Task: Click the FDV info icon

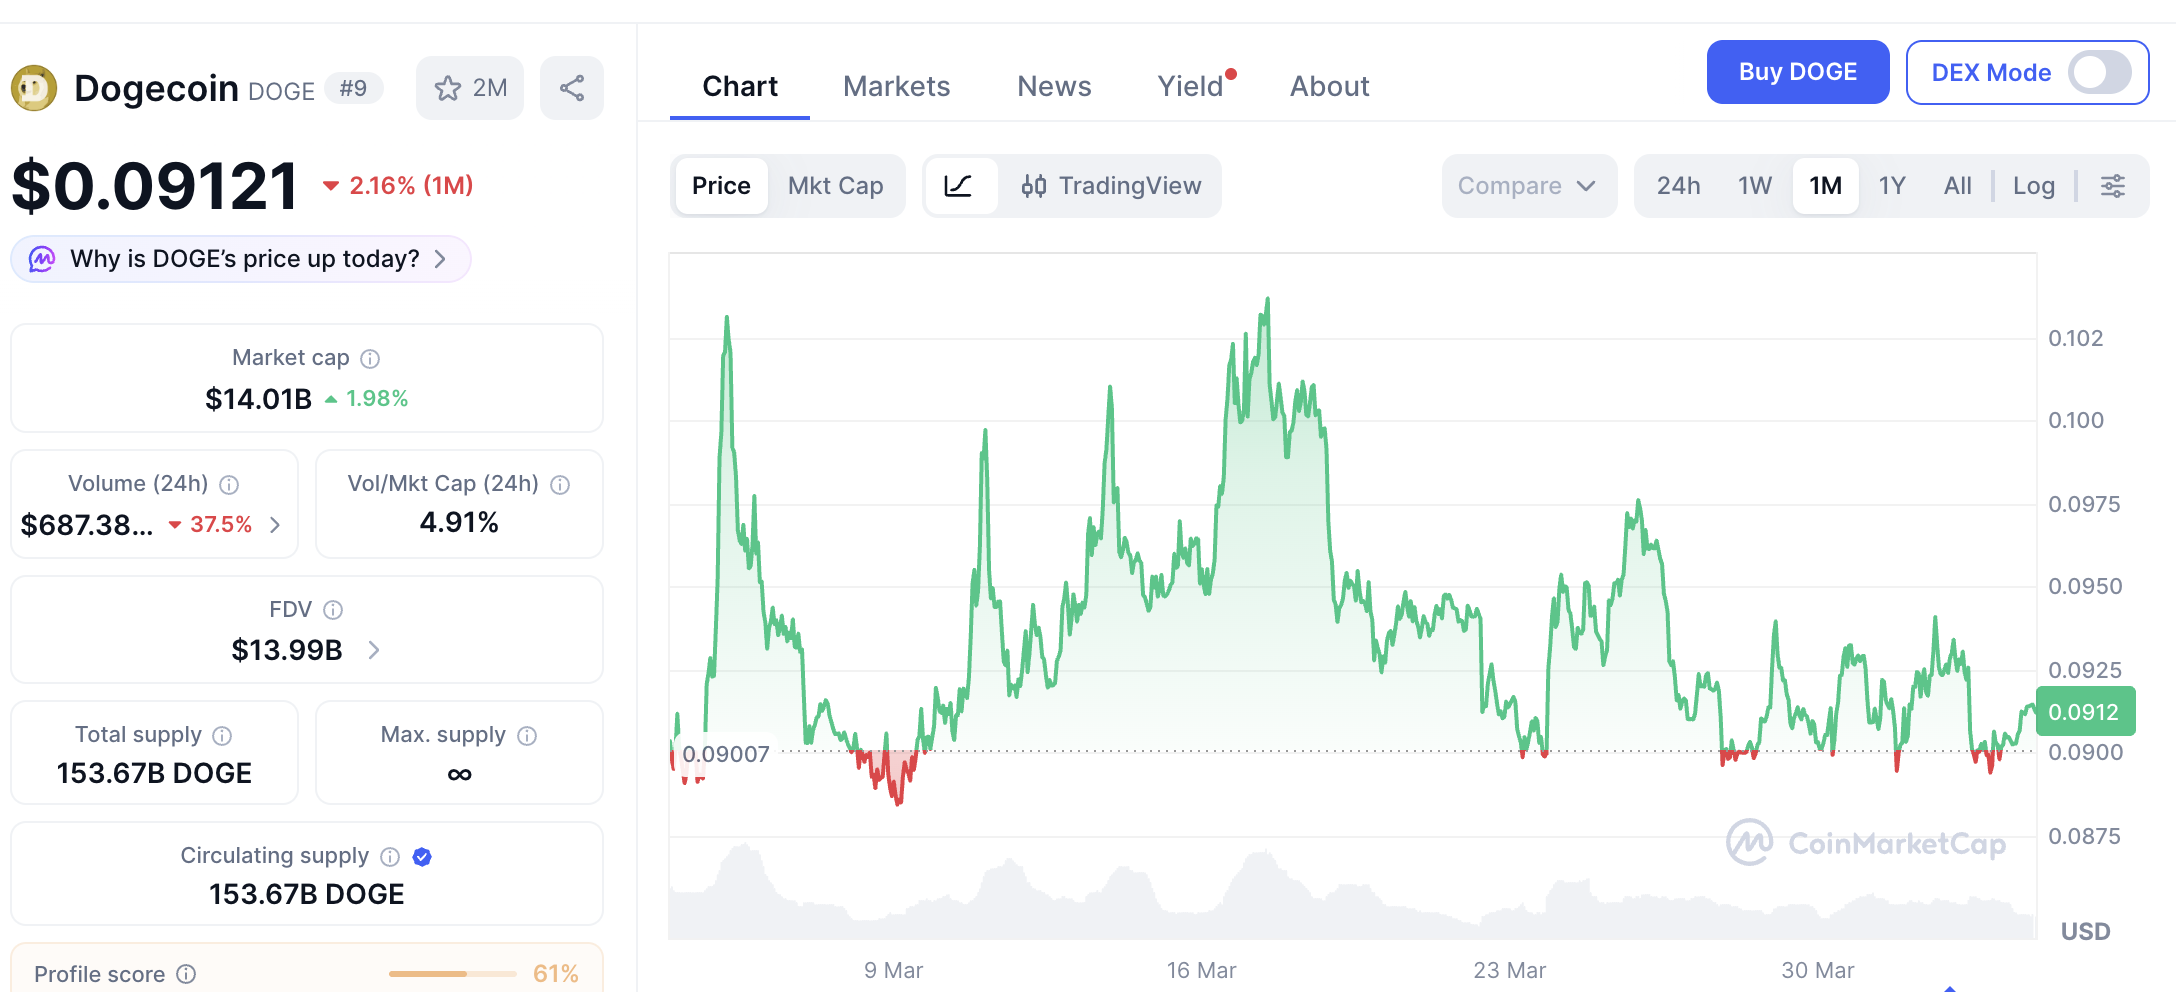Action: (x=334, y=610)
